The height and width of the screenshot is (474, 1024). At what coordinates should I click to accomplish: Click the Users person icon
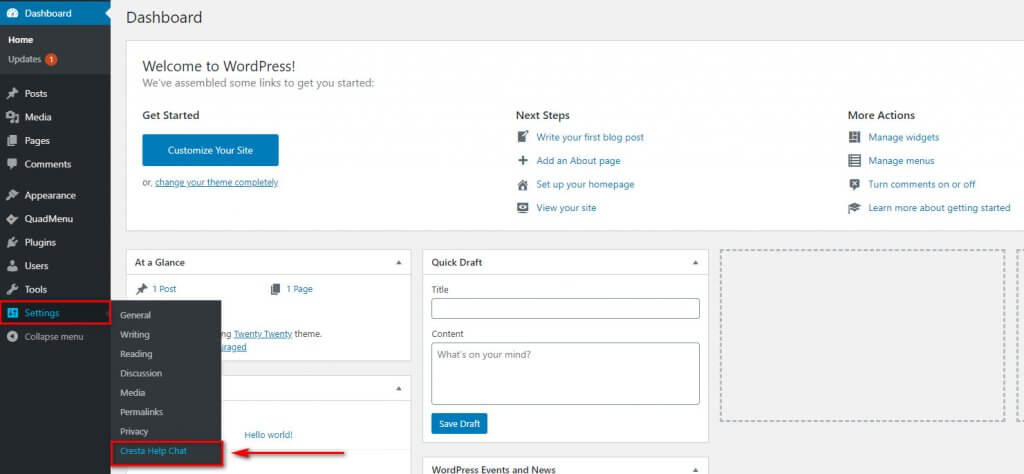[x=12, y=266]
